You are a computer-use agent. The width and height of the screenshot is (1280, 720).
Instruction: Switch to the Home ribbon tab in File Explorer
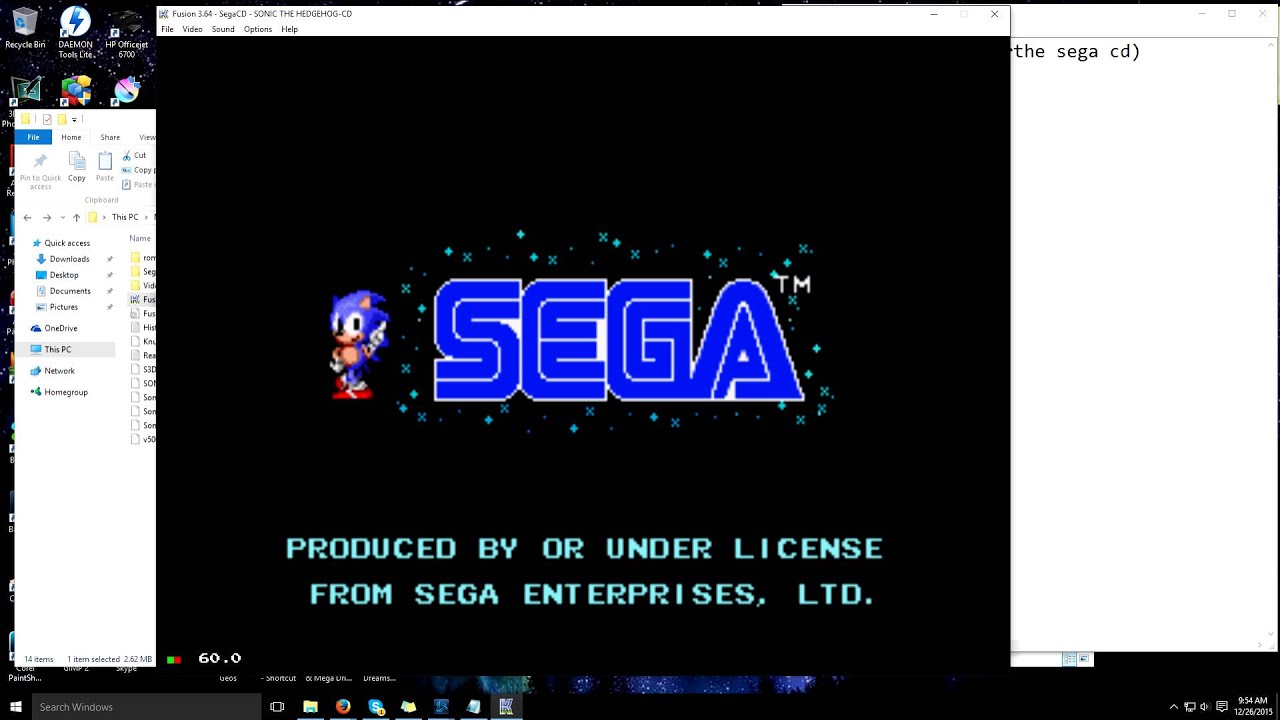(x=71, y=137)
